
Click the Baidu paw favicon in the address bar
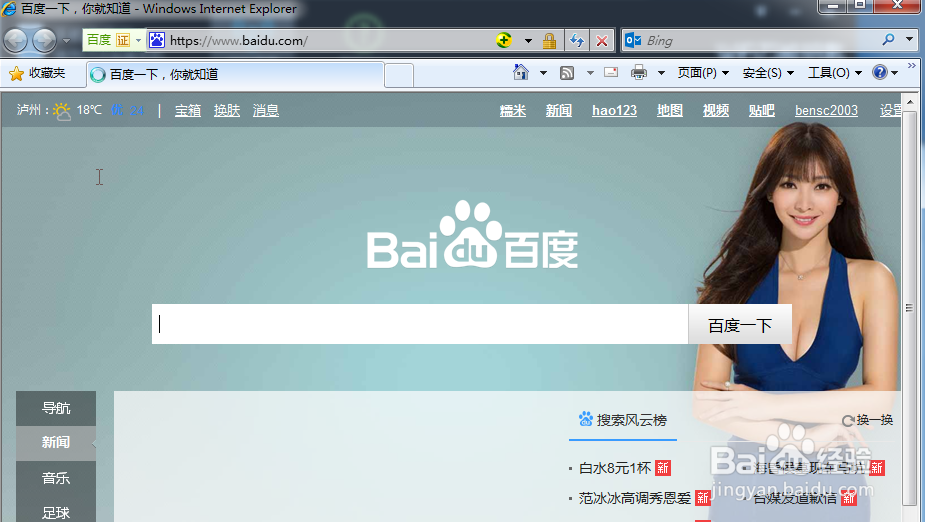157,40
